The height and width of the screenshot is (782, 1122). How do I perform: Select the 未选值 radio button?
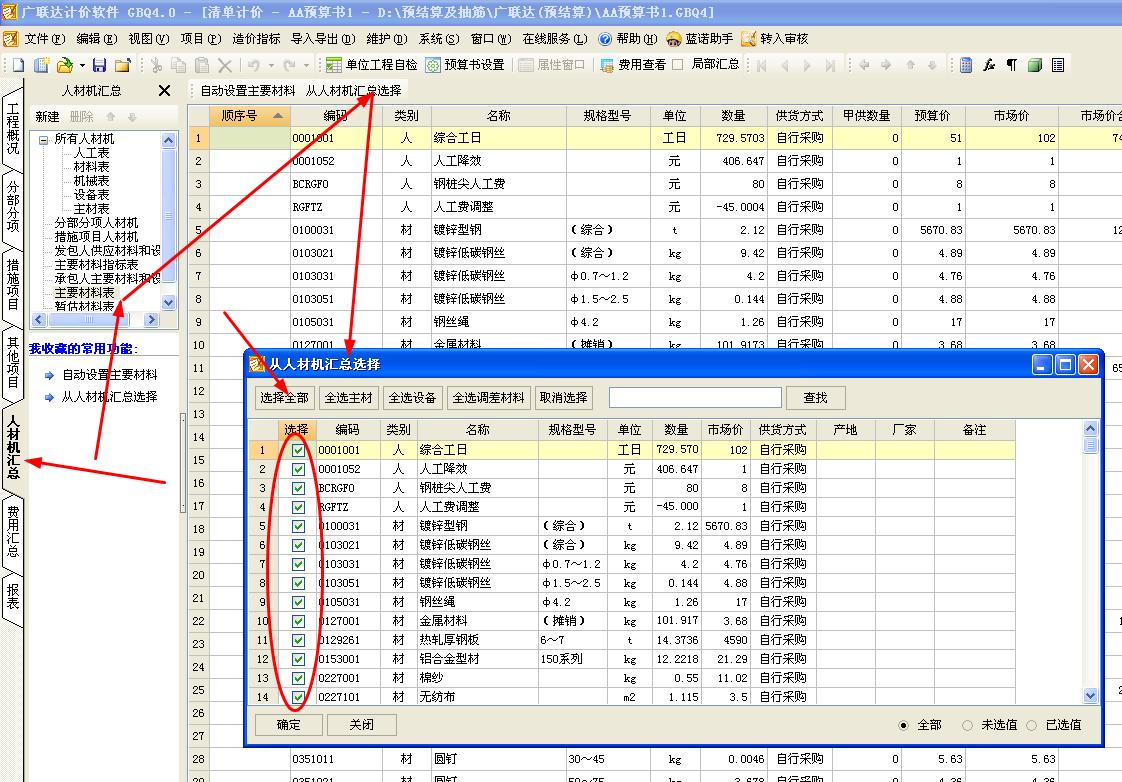pyautogui.click(x=967, y=725)
